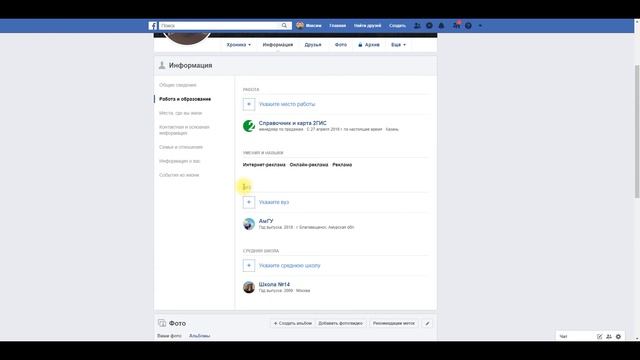The width and height of the screenshot is (640, 360).
Task: Click Создать альбом button
Action: [x=292, y=323]
